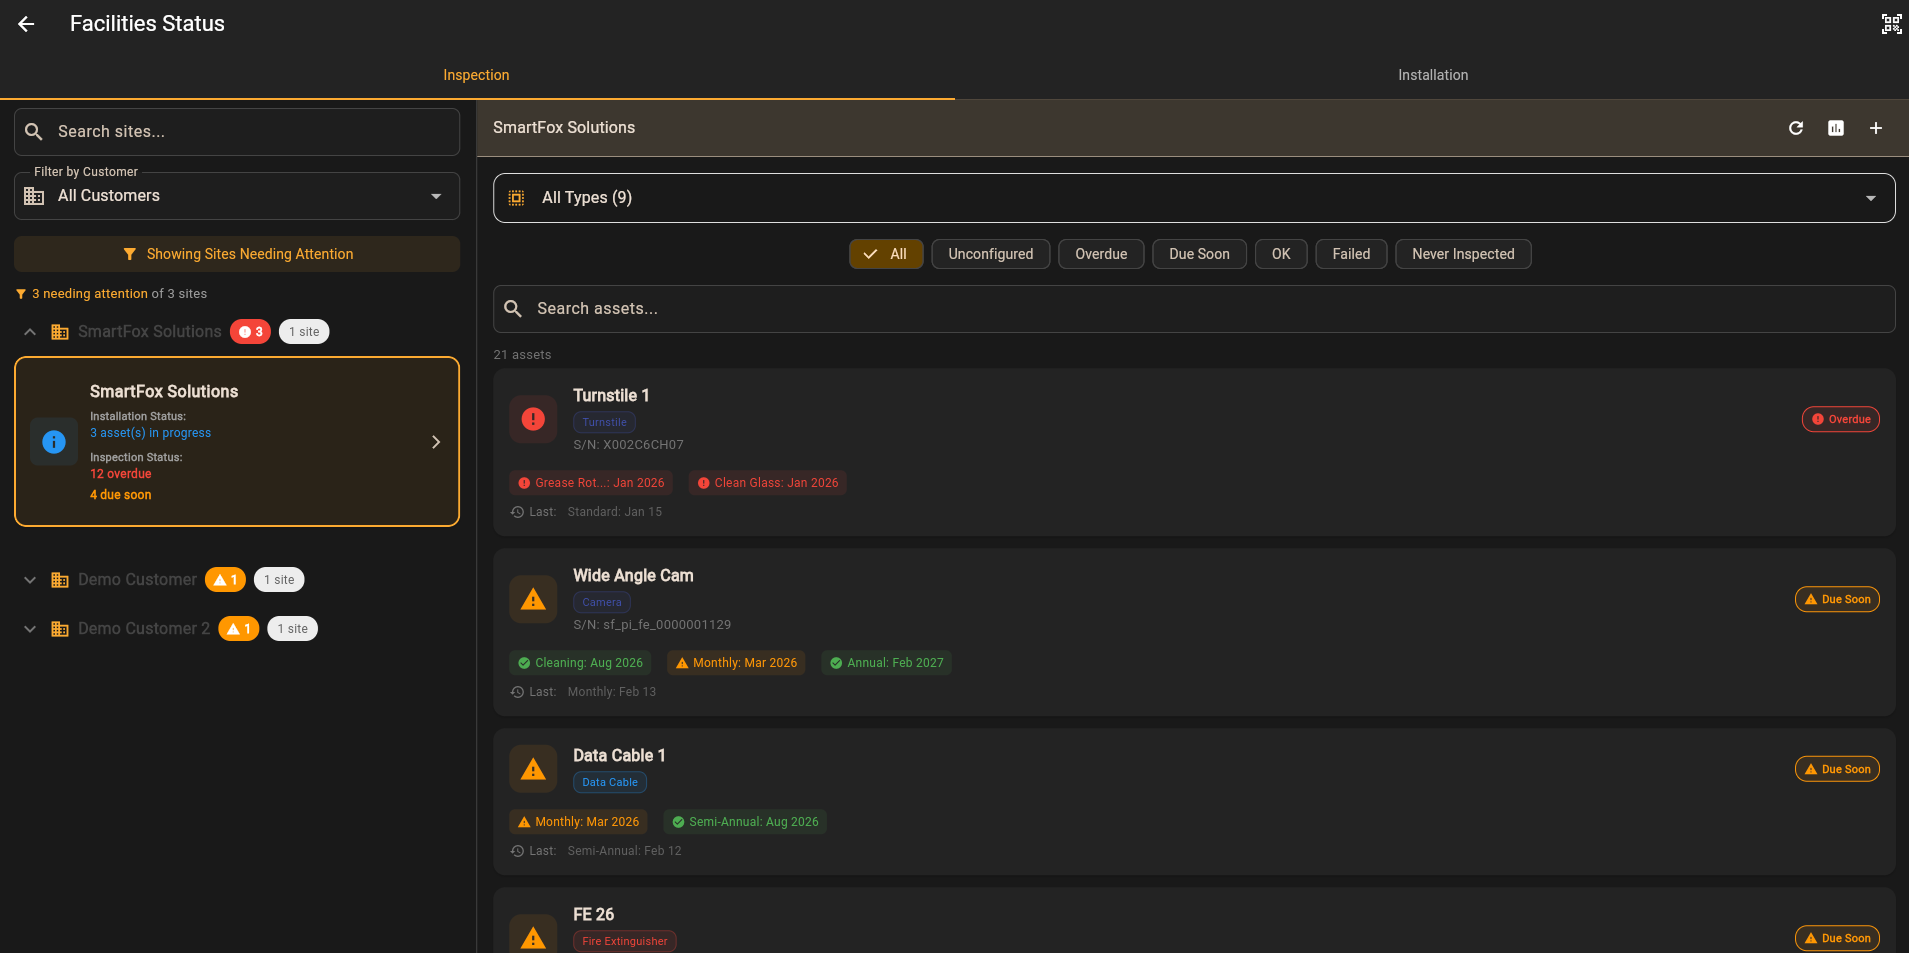1909x953 pixels.
Task: Toggle the OK filter chip
Action: pos(1281,254)
